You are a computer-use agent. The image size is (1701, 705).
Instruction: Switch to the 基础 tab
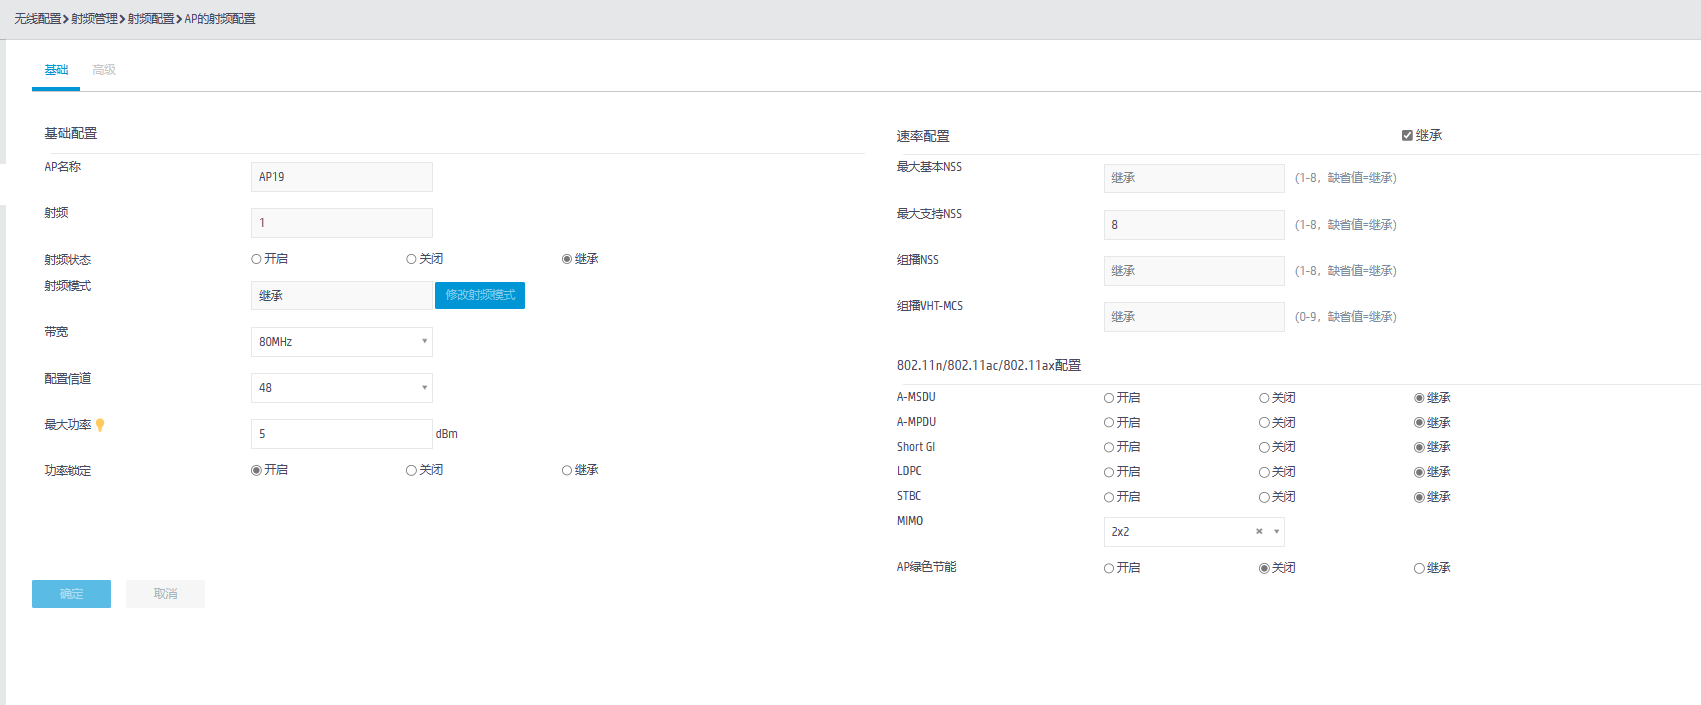coord(56,70)
